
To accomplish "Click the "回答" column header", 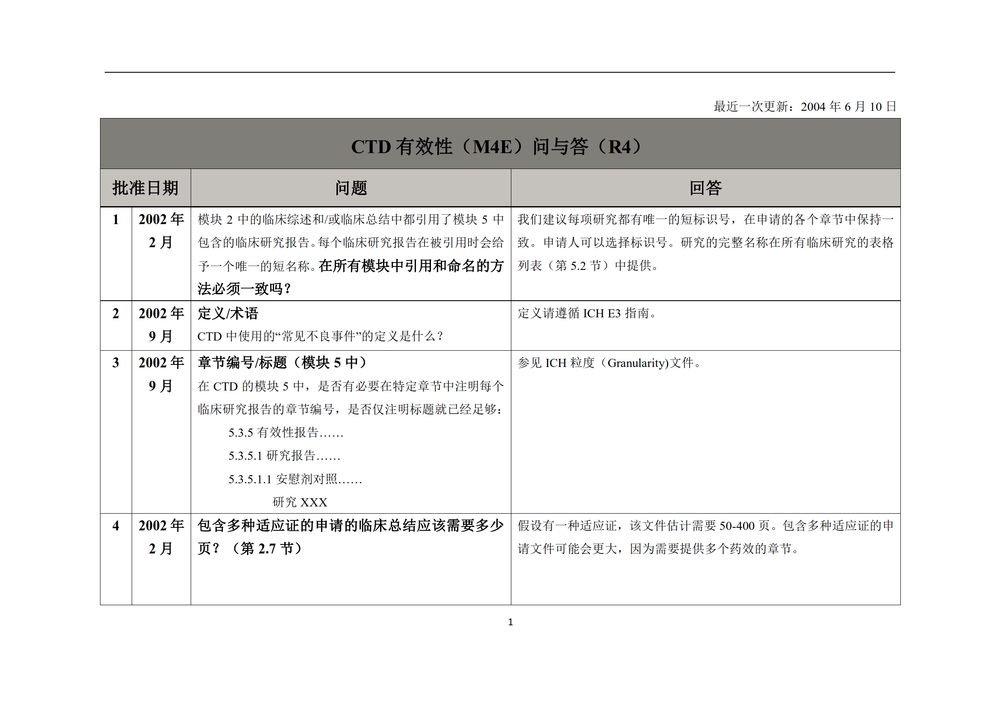I will [705, 188].
